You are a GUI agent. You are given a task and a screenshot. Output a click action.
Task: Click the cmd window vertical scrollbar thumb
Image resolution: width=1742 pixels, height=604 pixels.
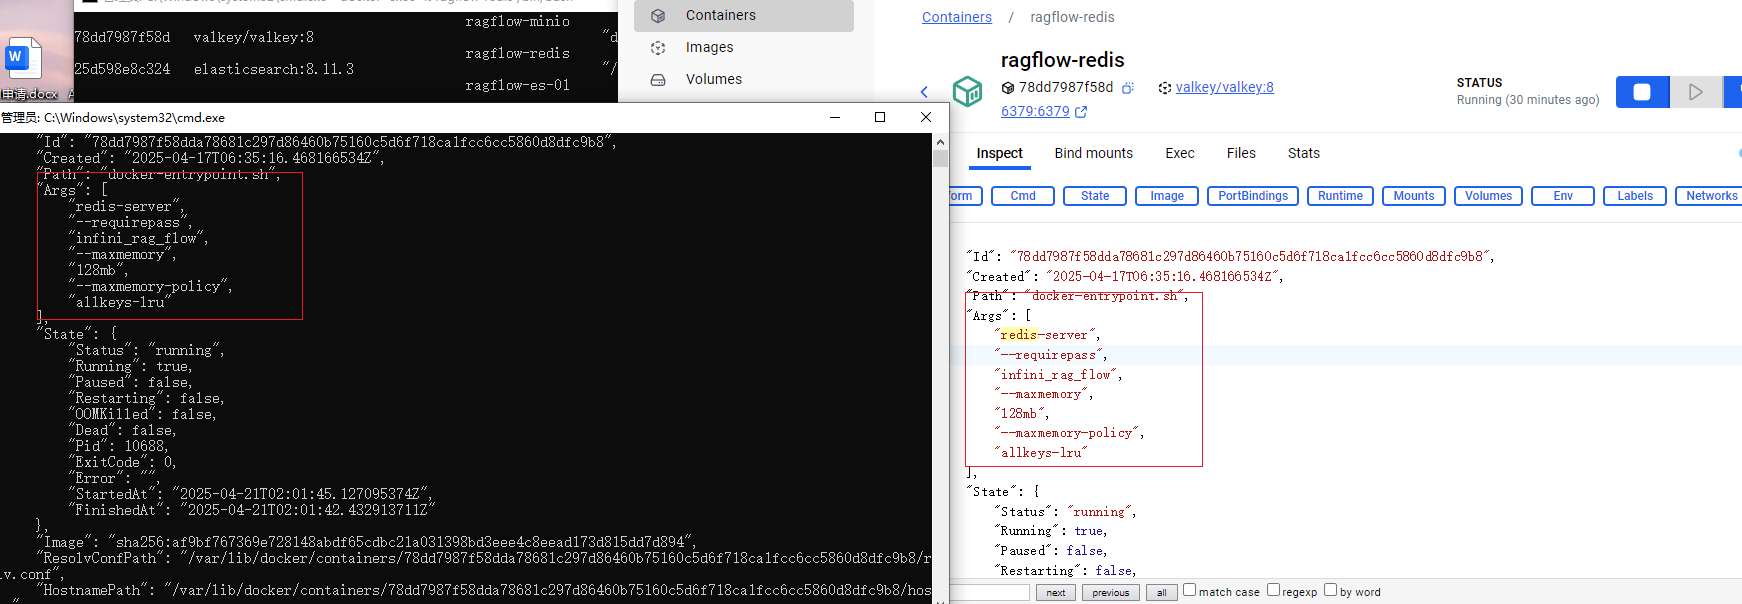click(x=940, y=158)
